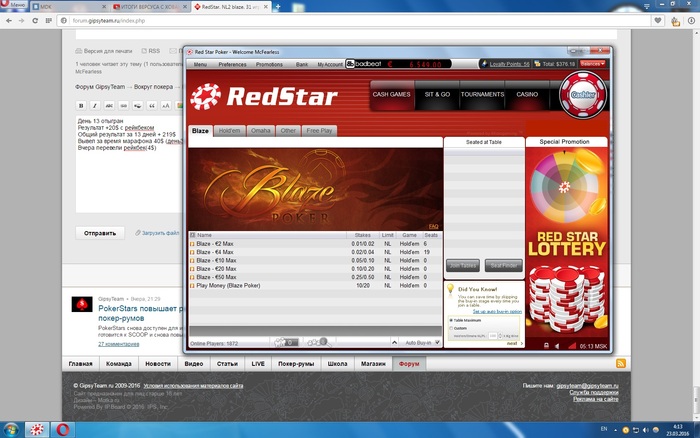Select the TOURNAMENTS section
Image resolution: width=700 pixels, height=438 pixels.
[482, 95]
